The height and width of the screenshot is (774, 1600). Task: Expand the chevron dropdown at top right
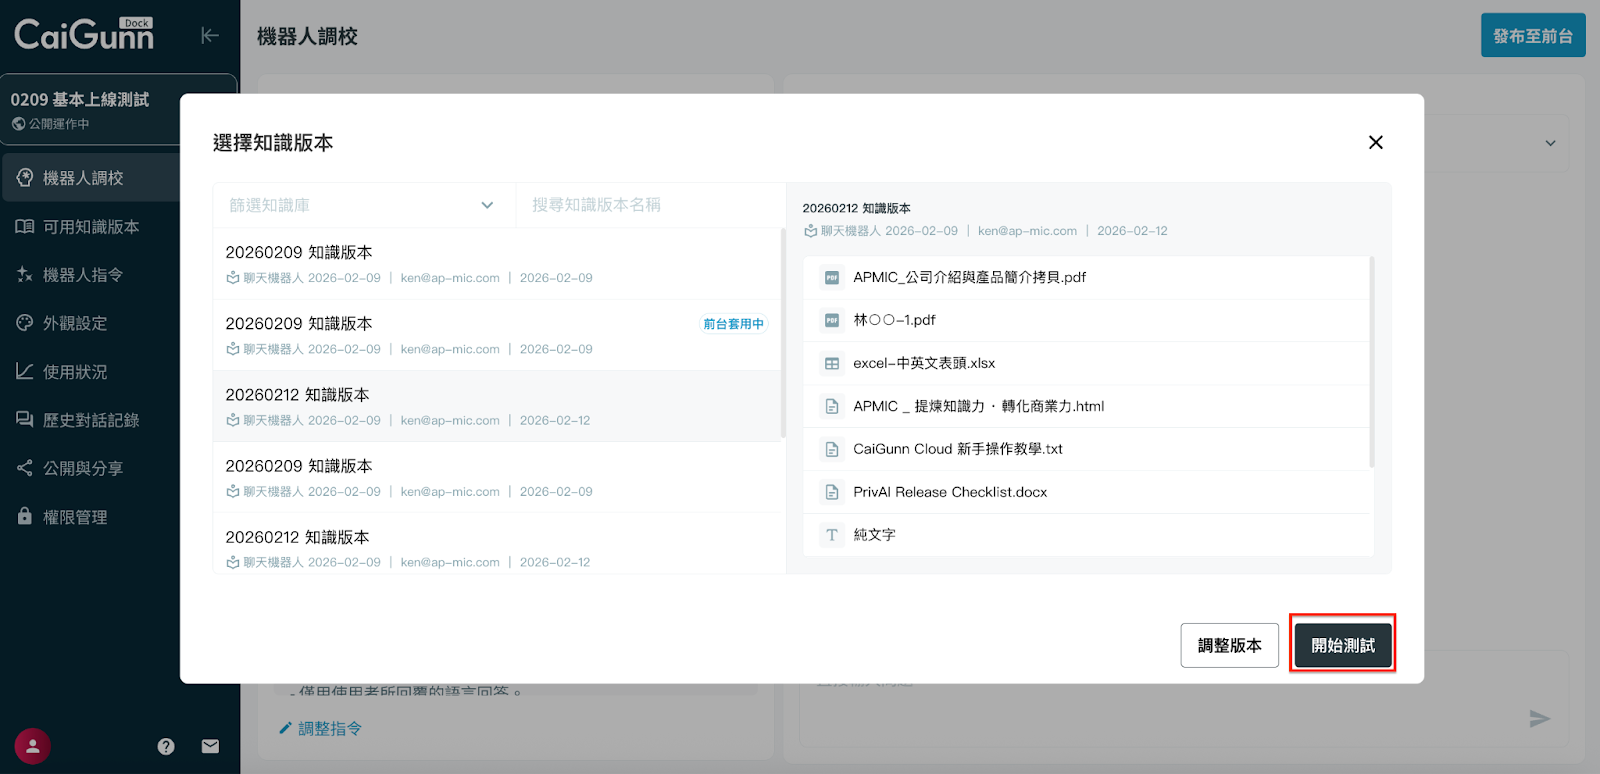click(1550, 143)
